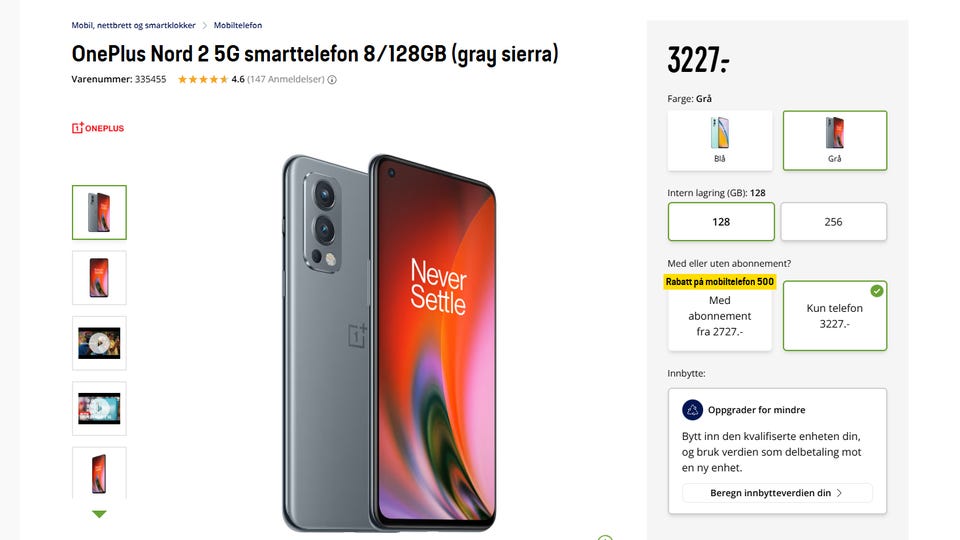Choose the Blå color swatch
Image resolution: width=960 pixels, height=540 pixels.
point(719,140)
